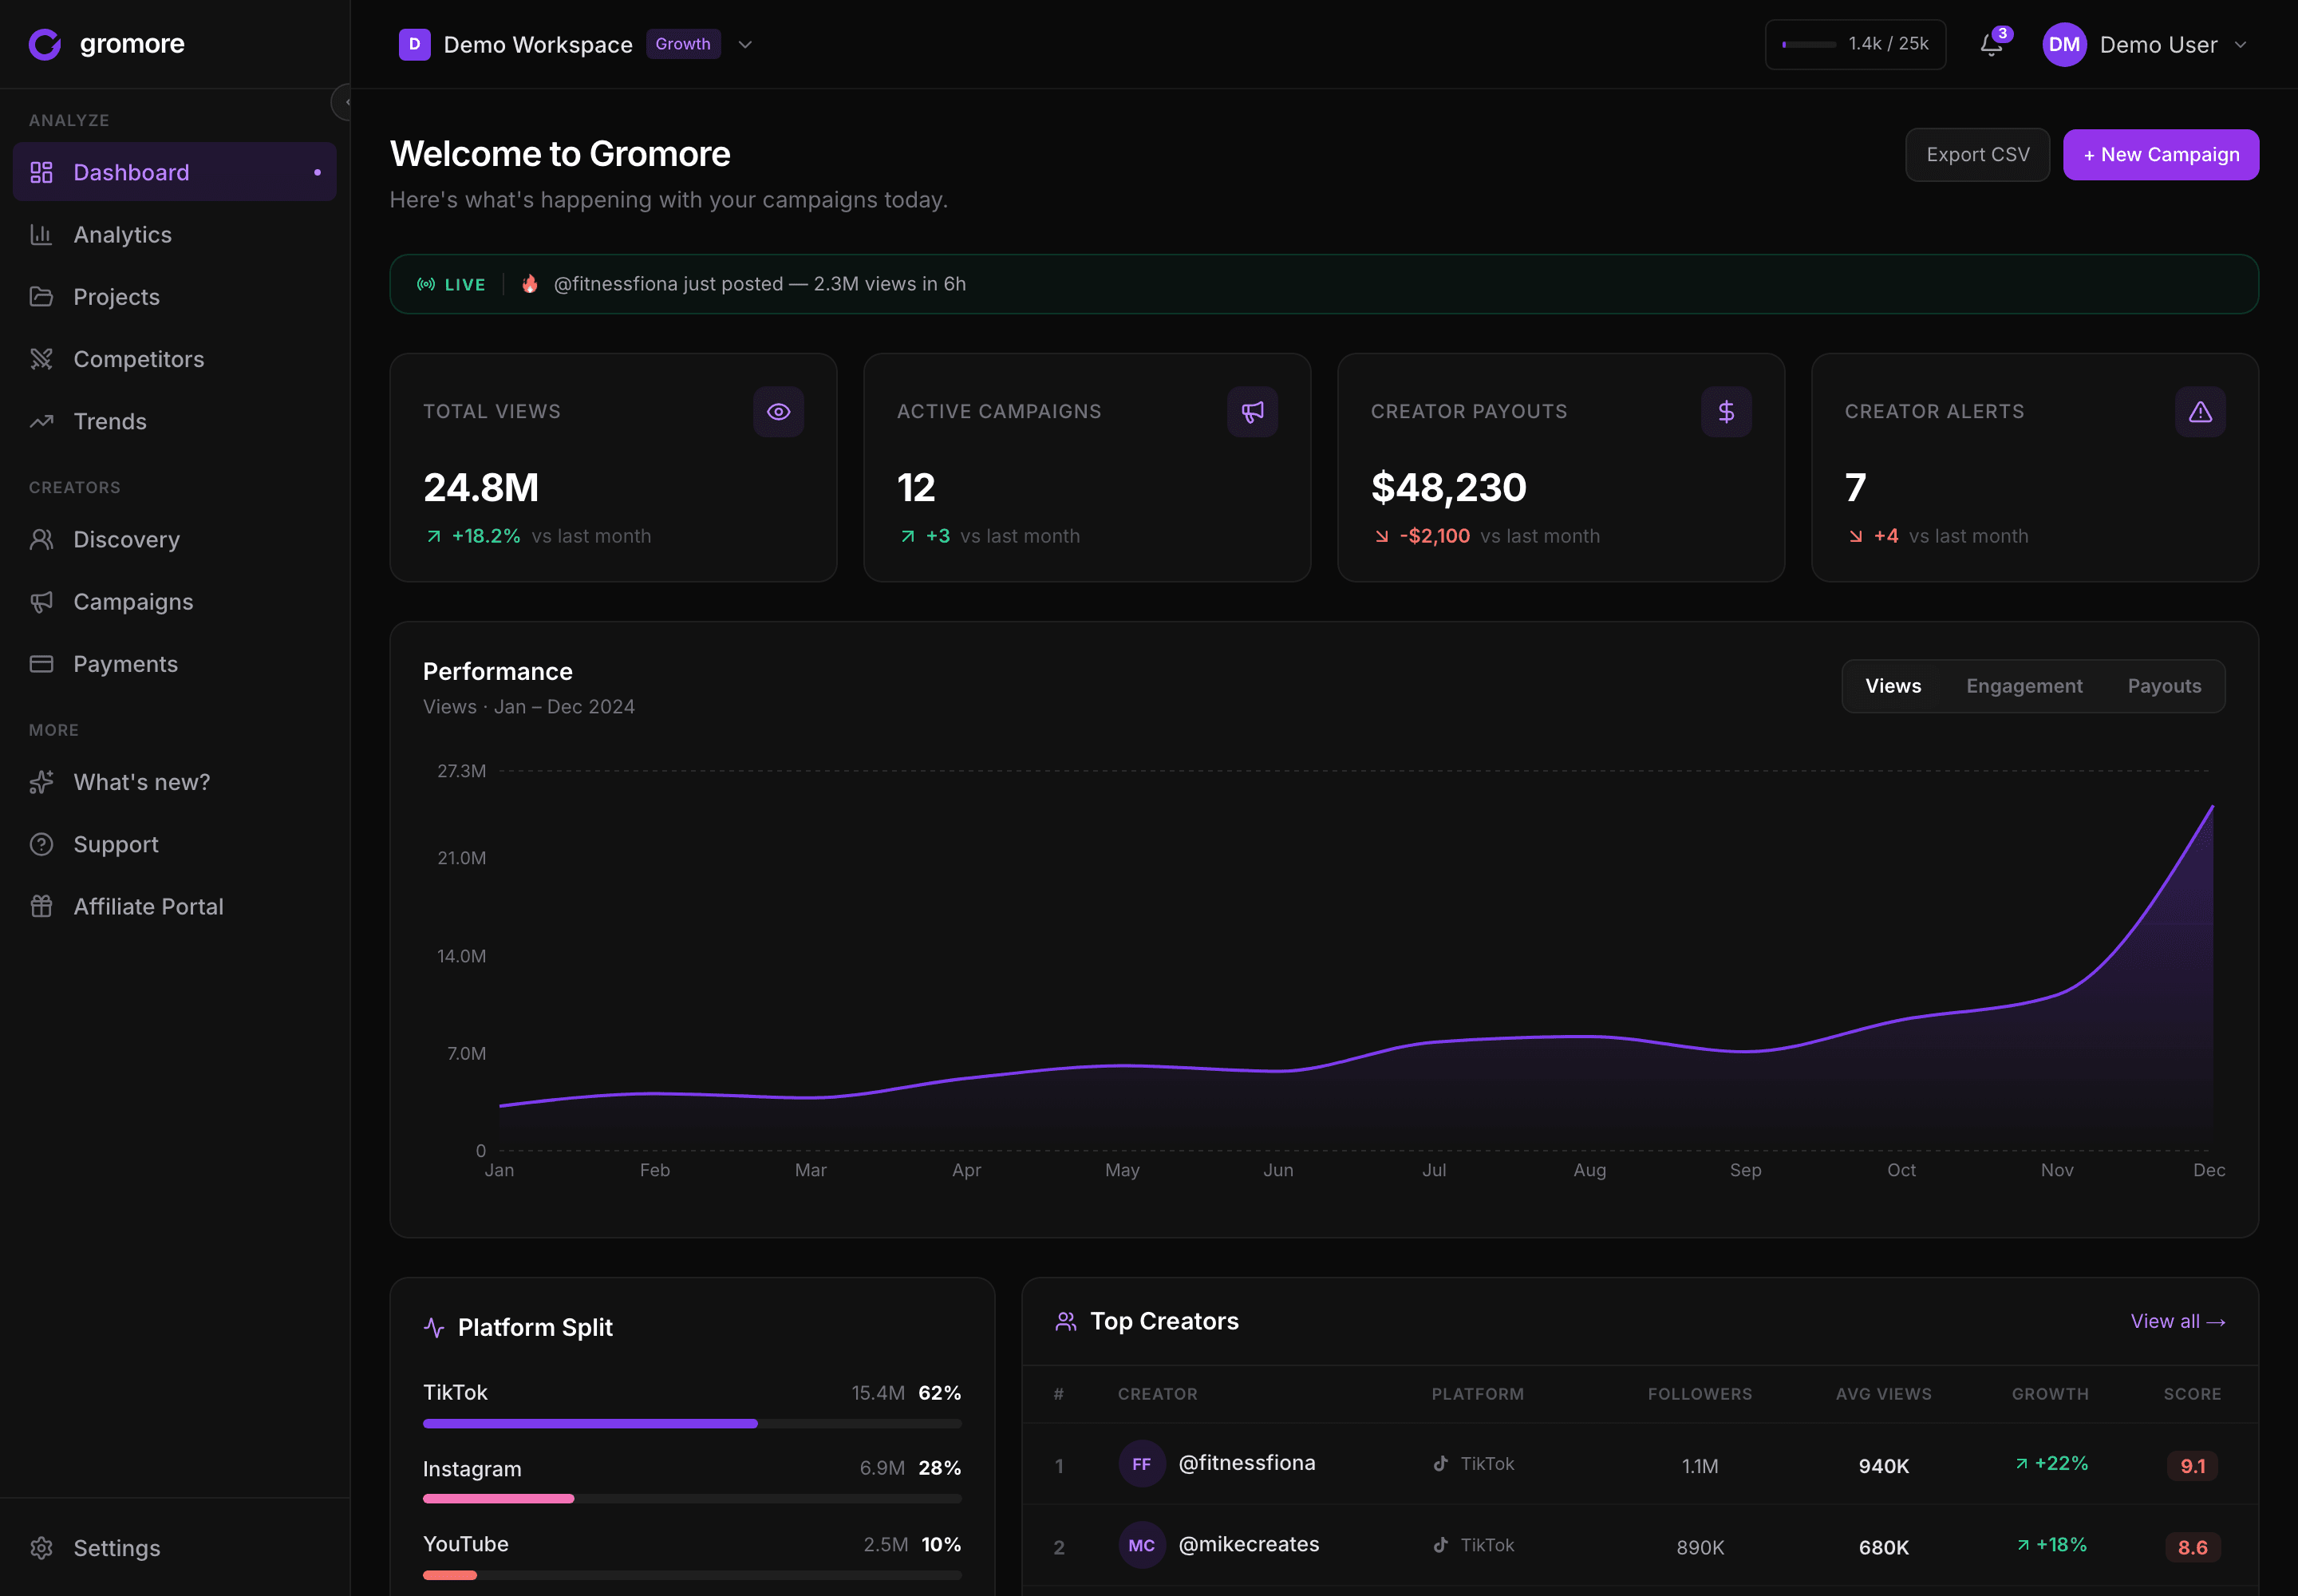Click the + New Campaign button
2298x1596 pixels.
click(2160, 155)
